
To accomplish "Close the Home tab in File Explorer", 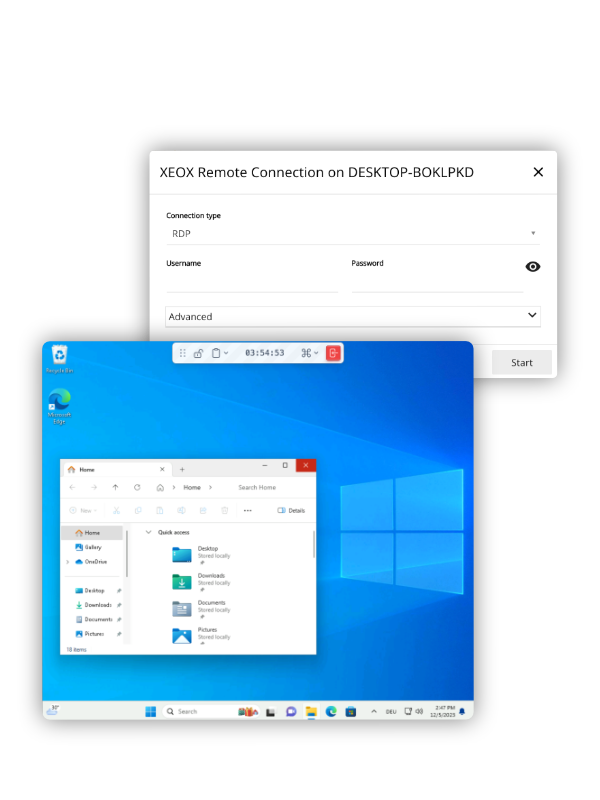I will (162, 469).
